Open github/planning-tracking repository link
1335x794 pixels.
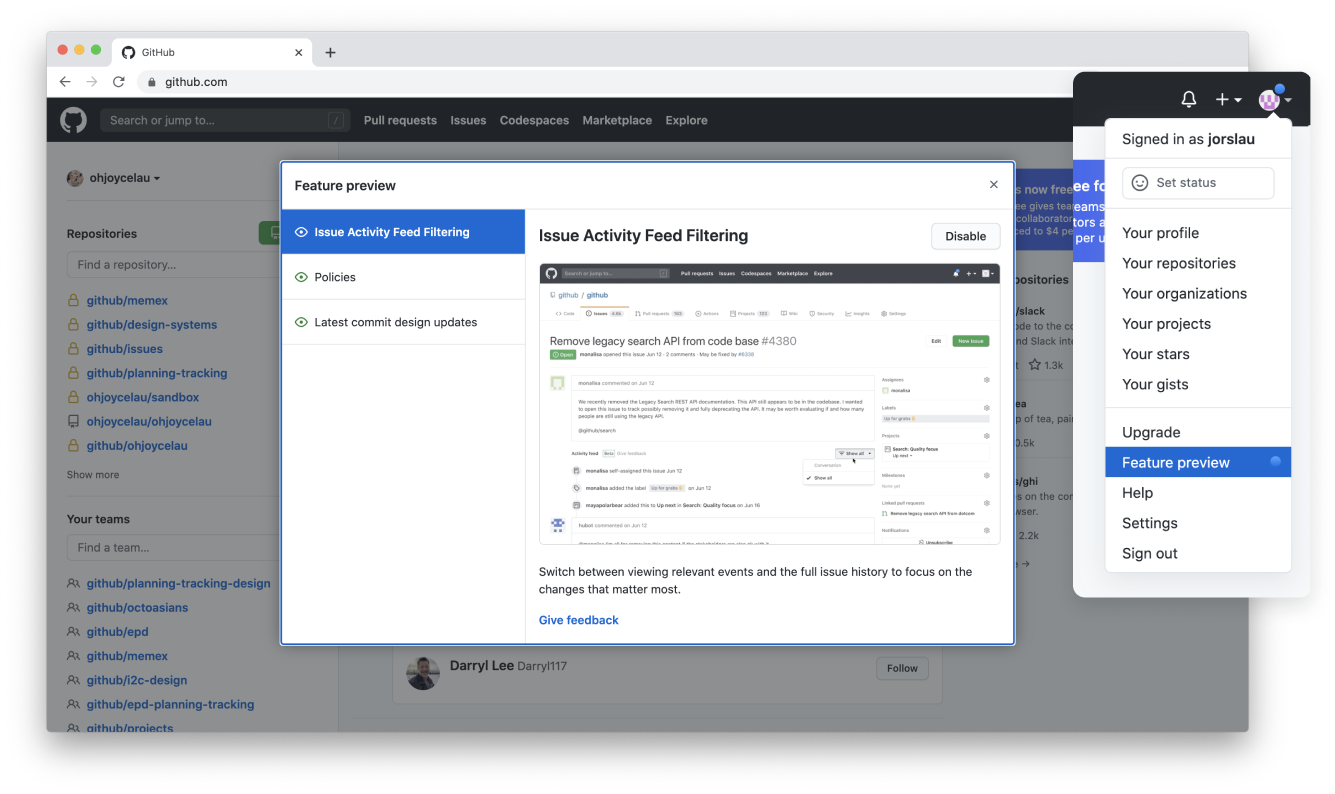pyautogui.click(x=157, y=373)
